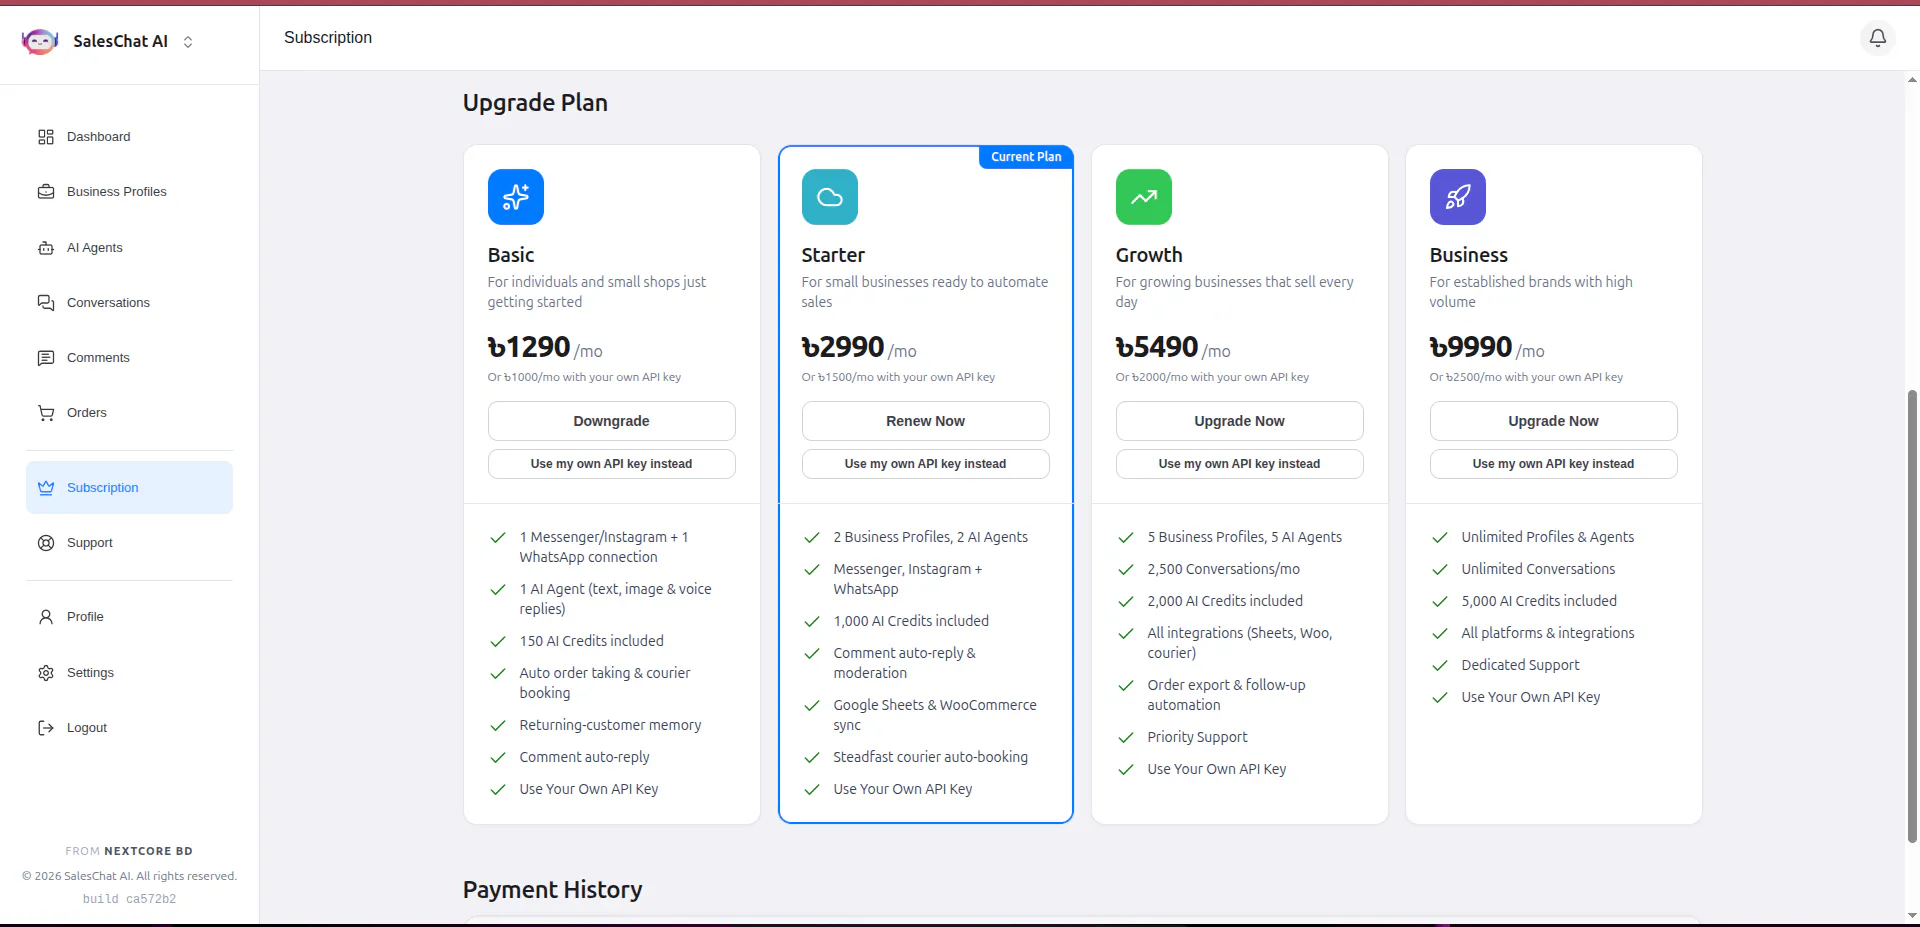This screenshot has width=1920, height=927.
Task: Click checkmark beside Returning-customer memory
Action: click(x=498, y=725)
